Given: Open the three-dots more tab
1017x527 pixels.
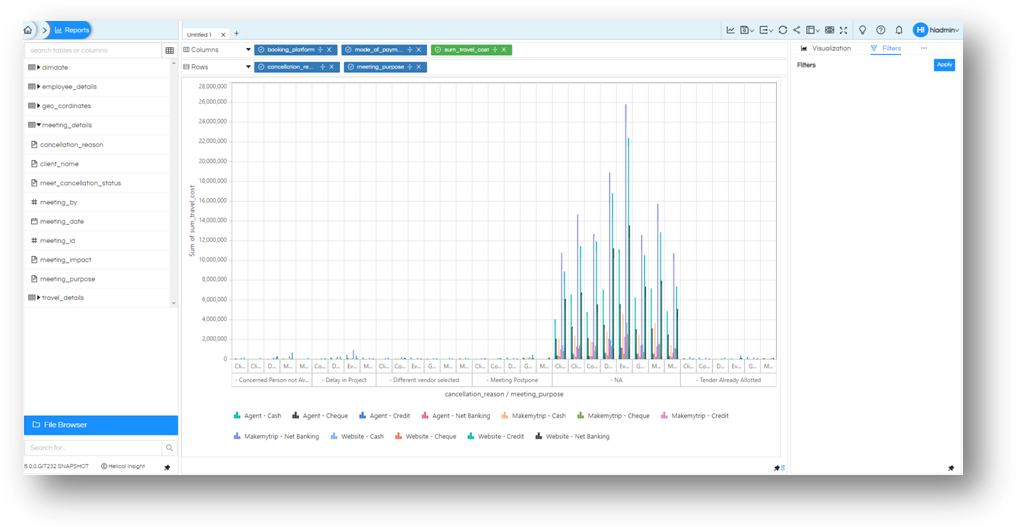Looking at the screenshot, I should 924,48.
